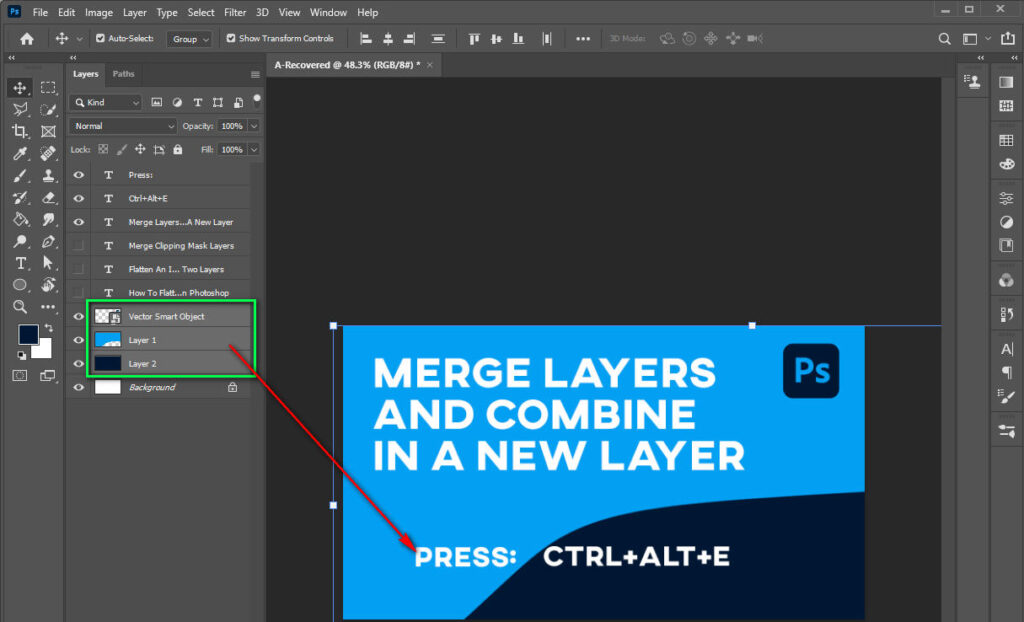Select the Move tool
Screen dimensions: 1024x622
click(21, 89)
